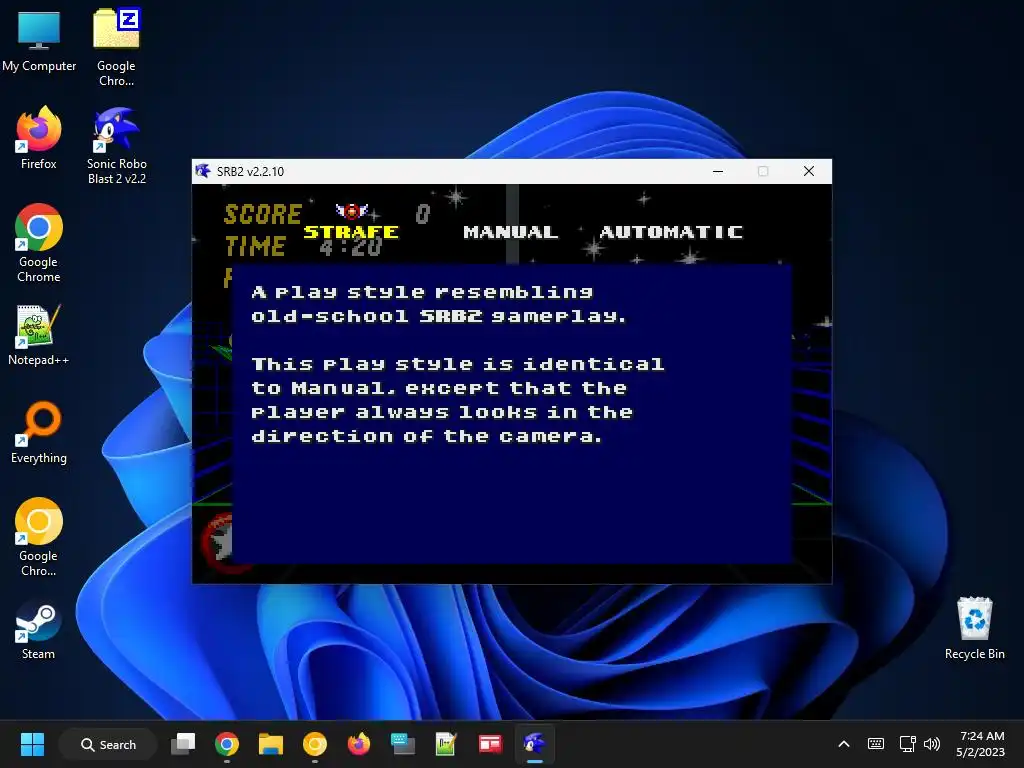Open My Computer desktop icon
The height and width of the screenshot is (768, 1024).
[39, 41]
